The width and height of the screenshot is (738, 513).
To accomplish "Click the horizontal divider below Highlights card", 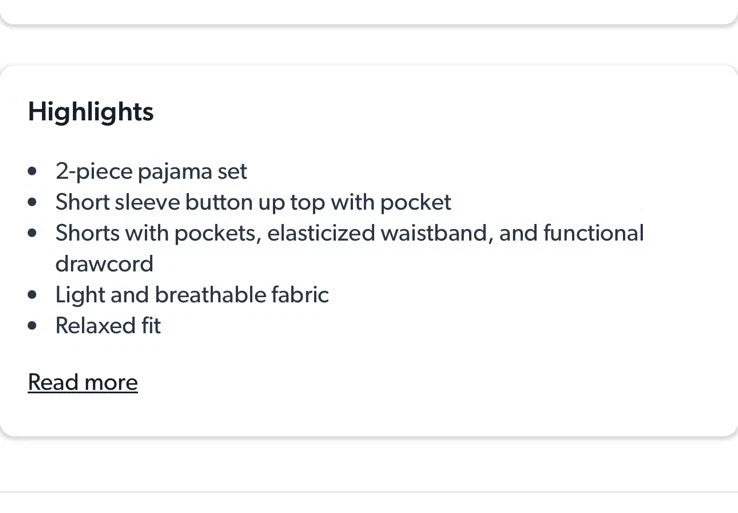I will [x=369, y=492].
